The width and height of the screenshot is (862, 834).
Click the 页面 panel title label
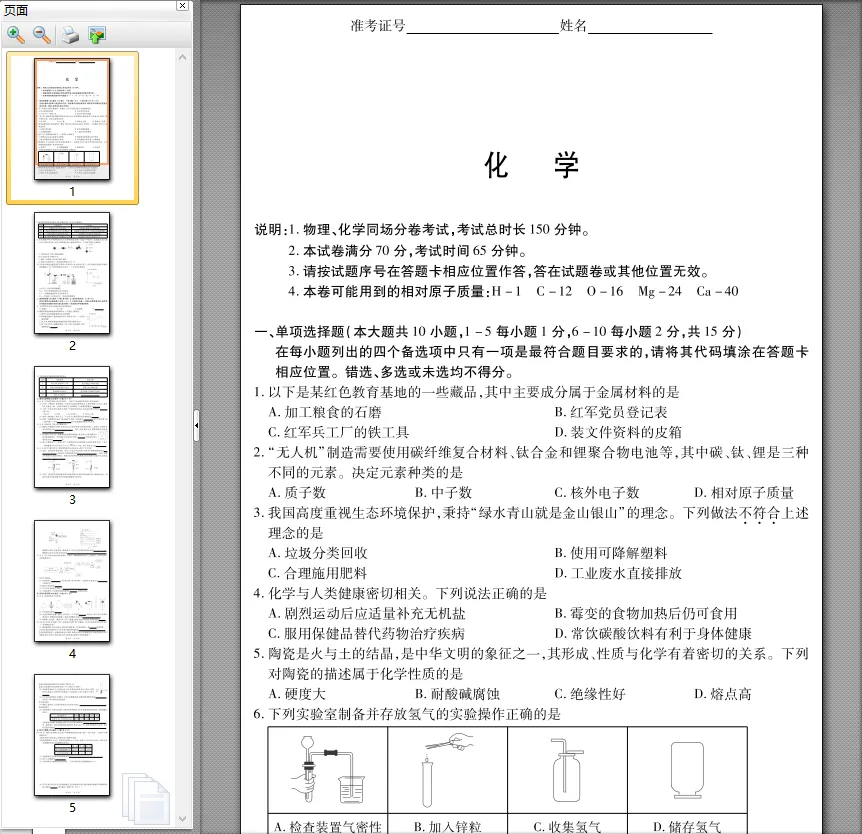[x=14, y=8]
